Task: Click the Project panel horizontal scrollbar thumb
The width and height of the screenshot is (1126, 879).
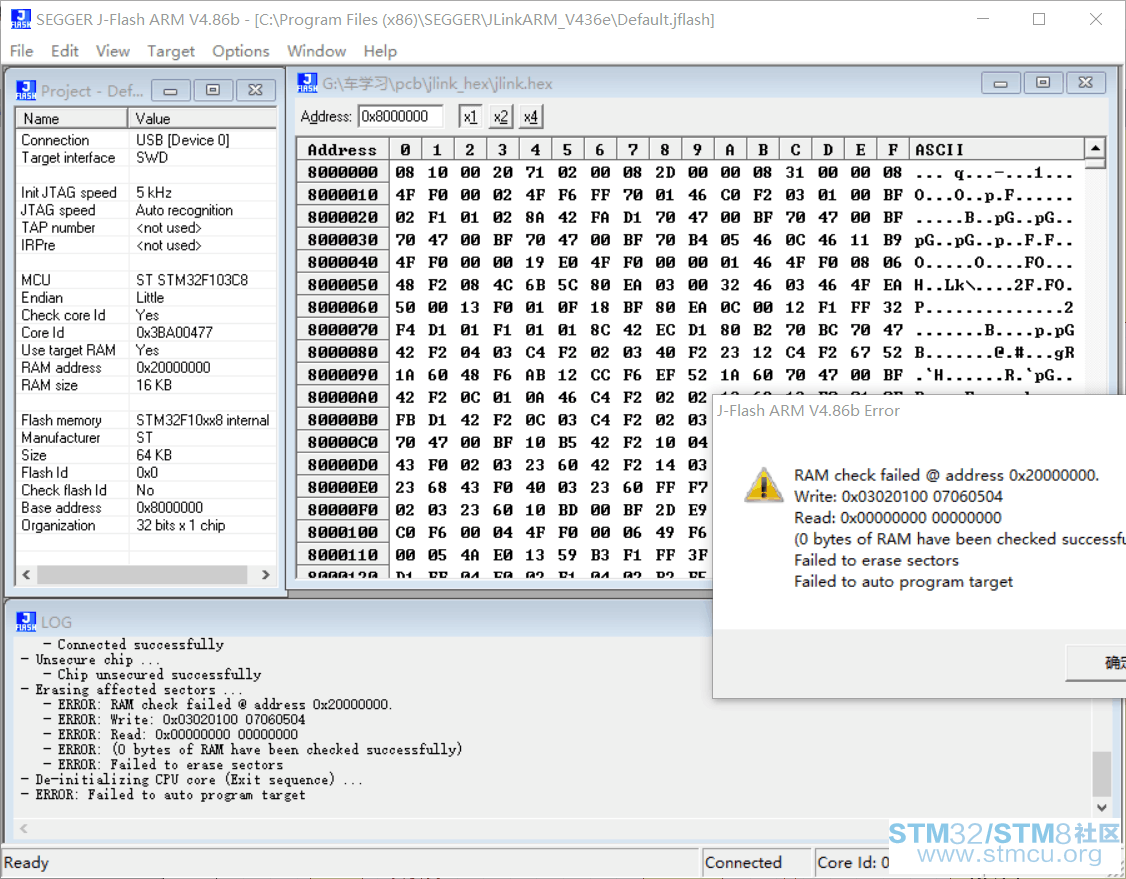Action: [x=142, y=575]
